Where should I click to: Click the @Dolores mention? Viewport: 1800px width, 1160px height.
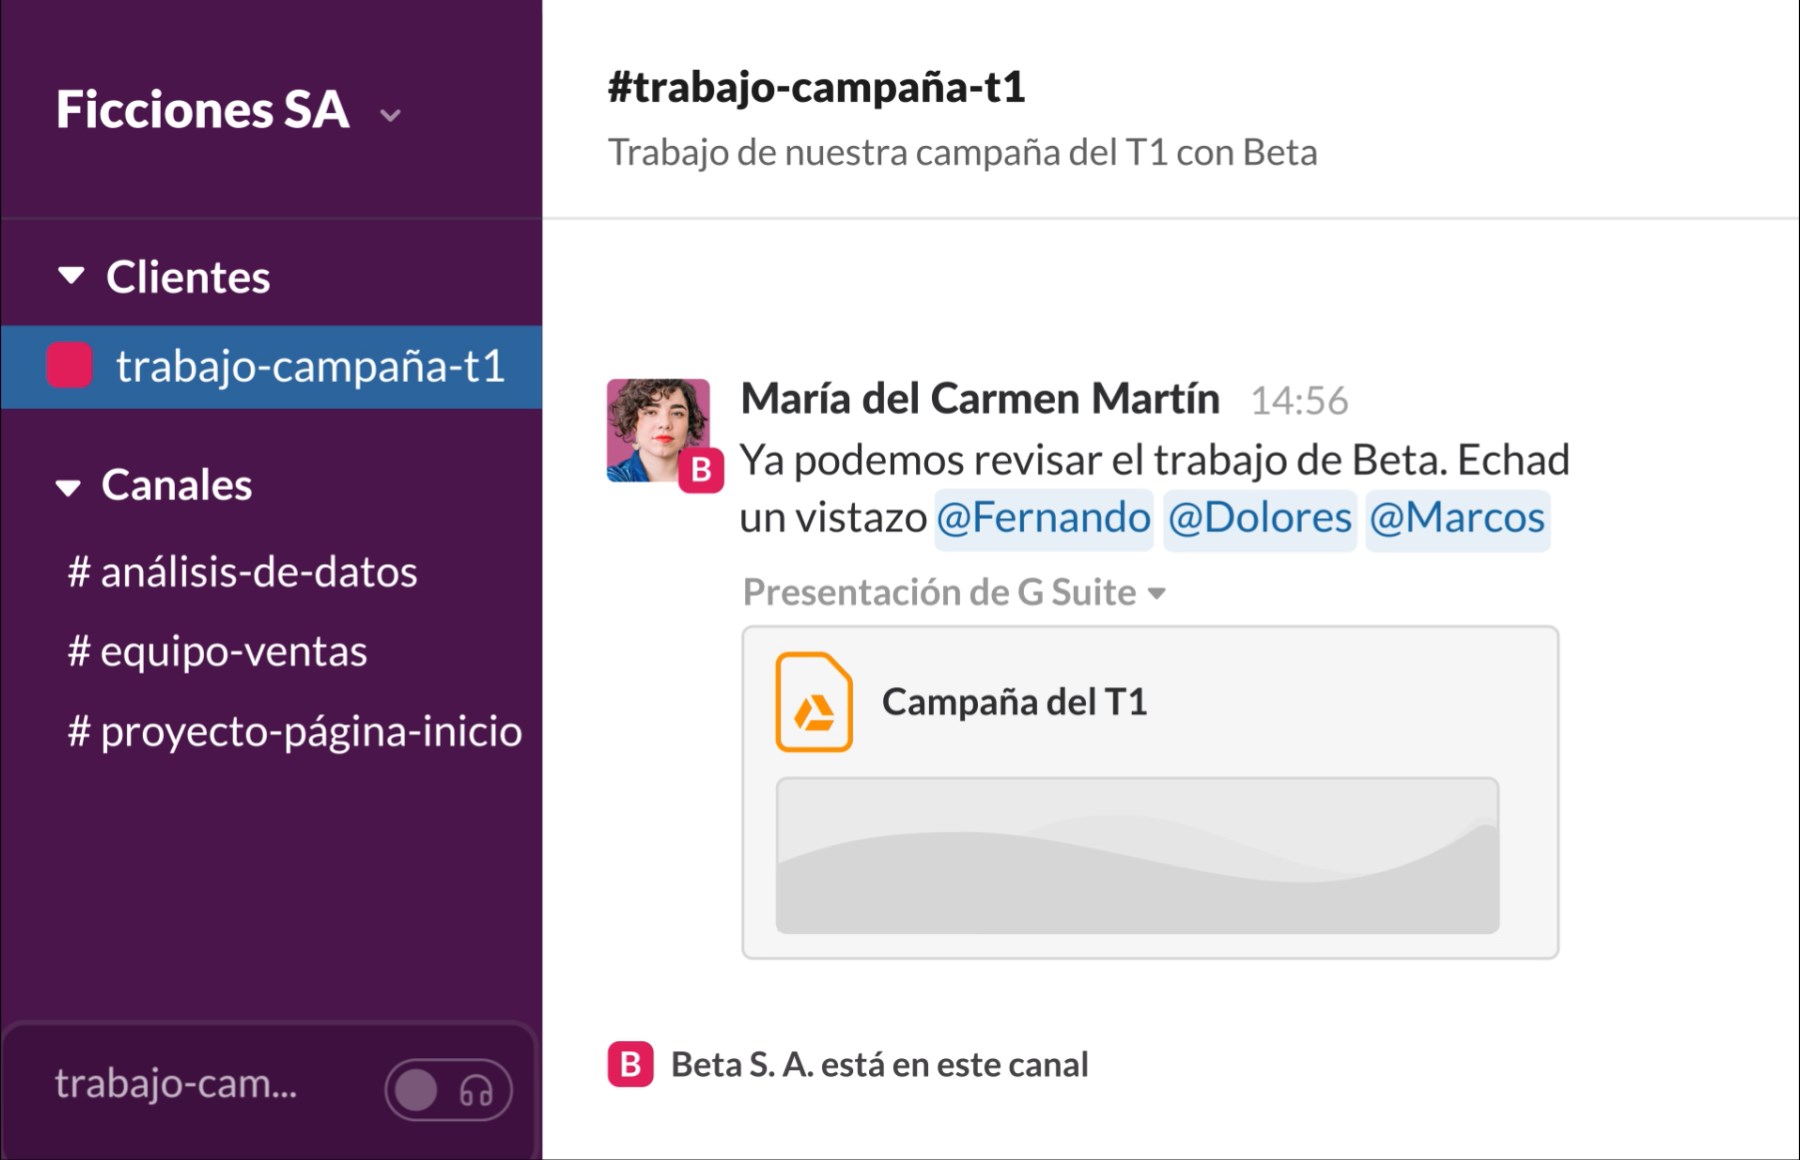(1259, 519)
